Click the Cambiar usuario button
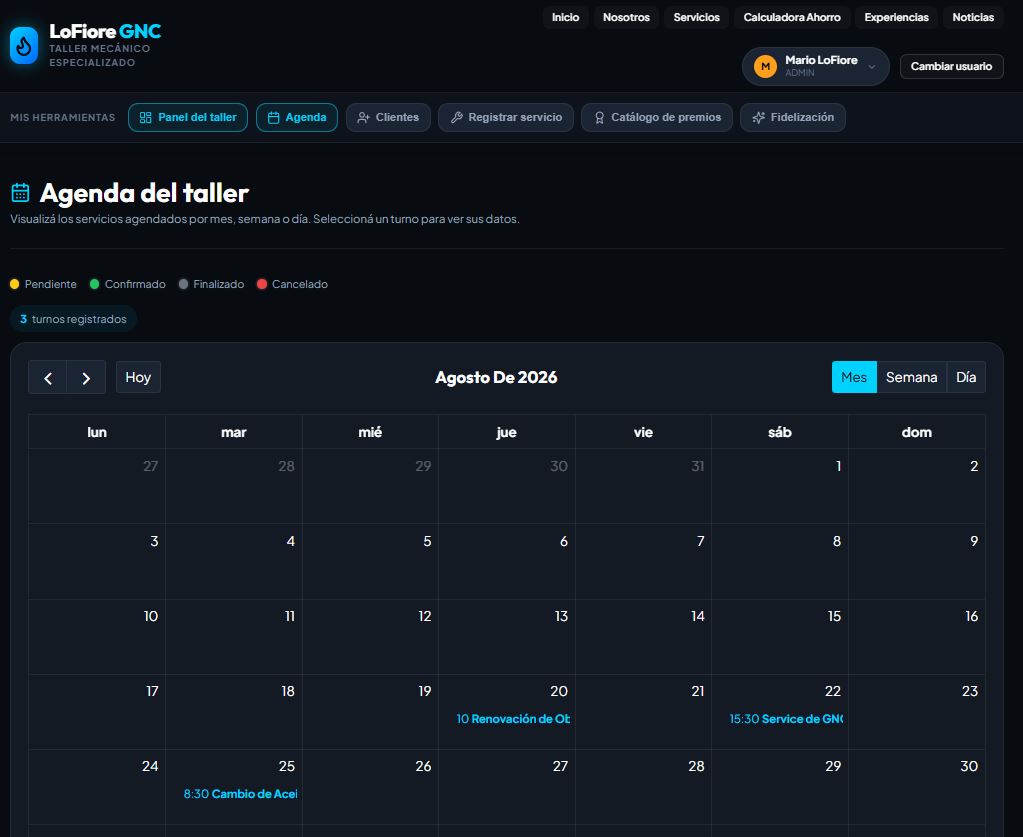Screen dimensions: 1023x837 point(951,67)
